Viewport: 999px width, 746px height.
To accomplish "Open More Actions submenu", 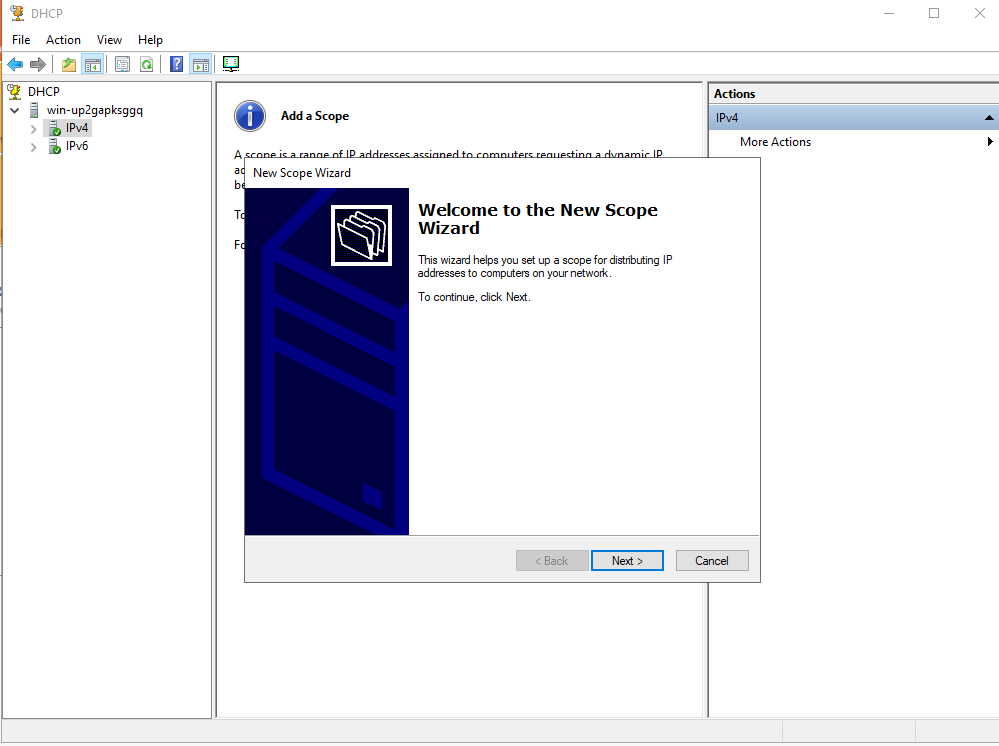I will [x=775, y=142].
